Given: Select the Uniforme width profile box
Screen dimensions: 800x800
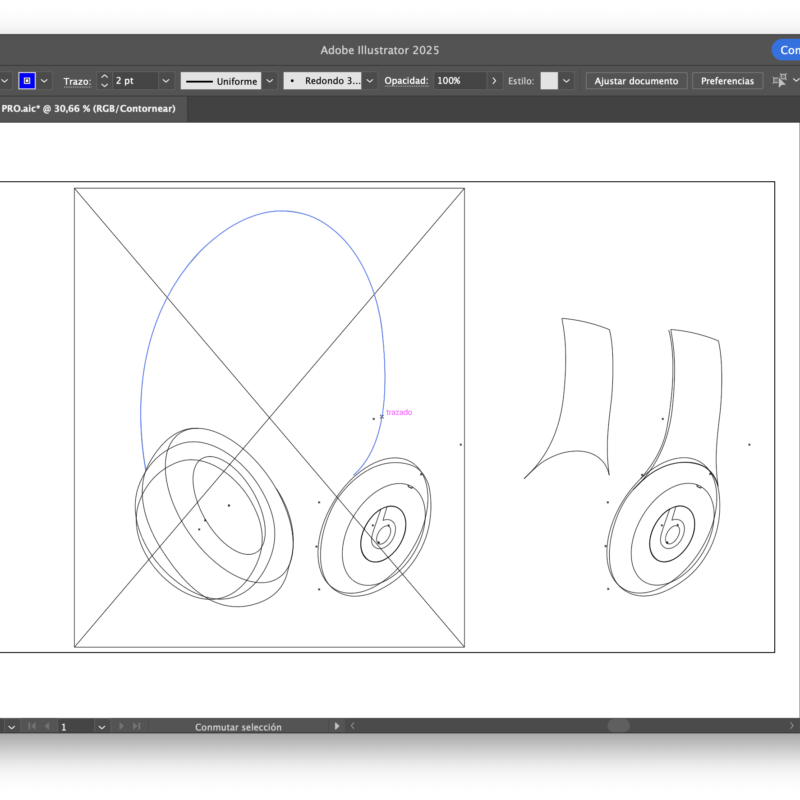Looking at the screenshot, I should (219, 81).
